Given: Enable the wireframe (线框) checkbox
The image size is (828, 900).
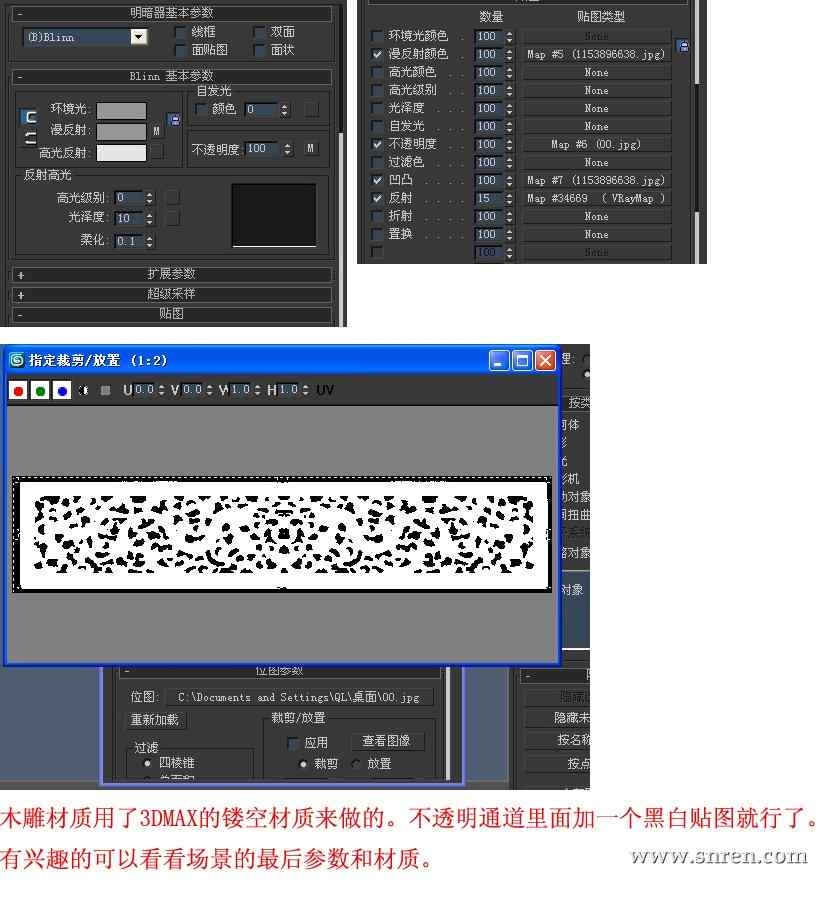Looking at the screenshot, I should [180, 32].
